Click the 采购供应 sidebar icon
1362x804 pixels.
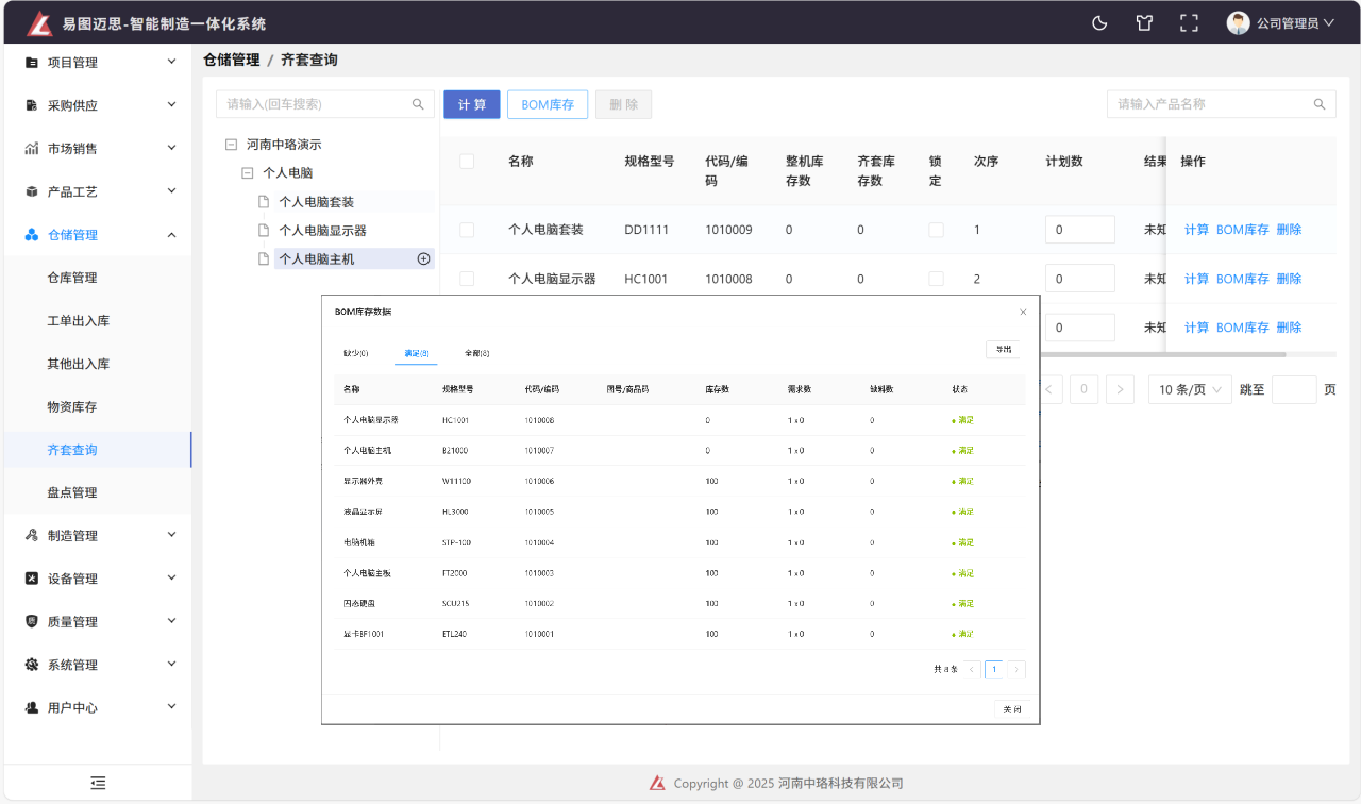(31, 105)
